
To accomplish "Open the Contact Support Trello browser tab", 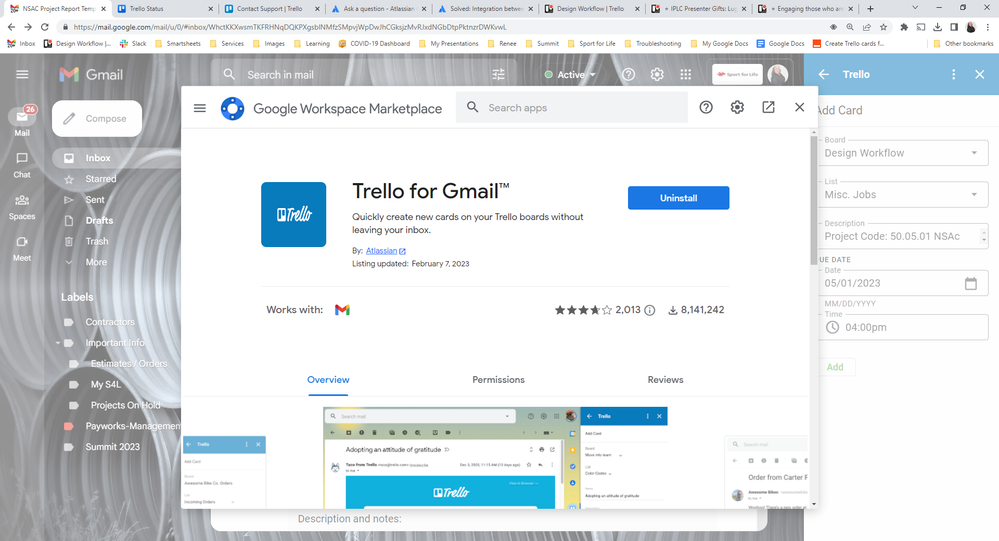I will coord(271,9).
